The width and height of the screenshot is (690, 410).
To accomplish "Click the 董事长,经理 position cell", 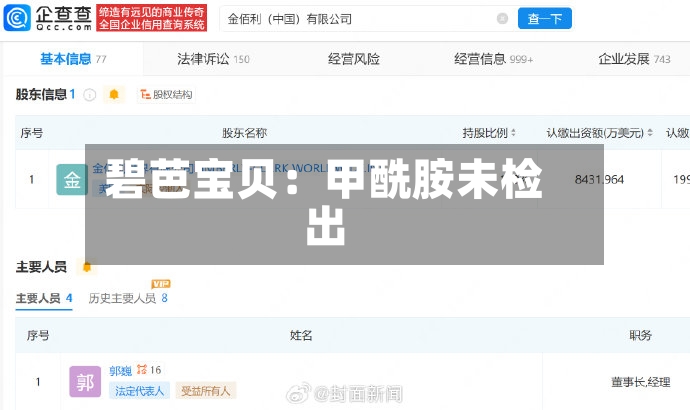I will click(x=640, y=382).
